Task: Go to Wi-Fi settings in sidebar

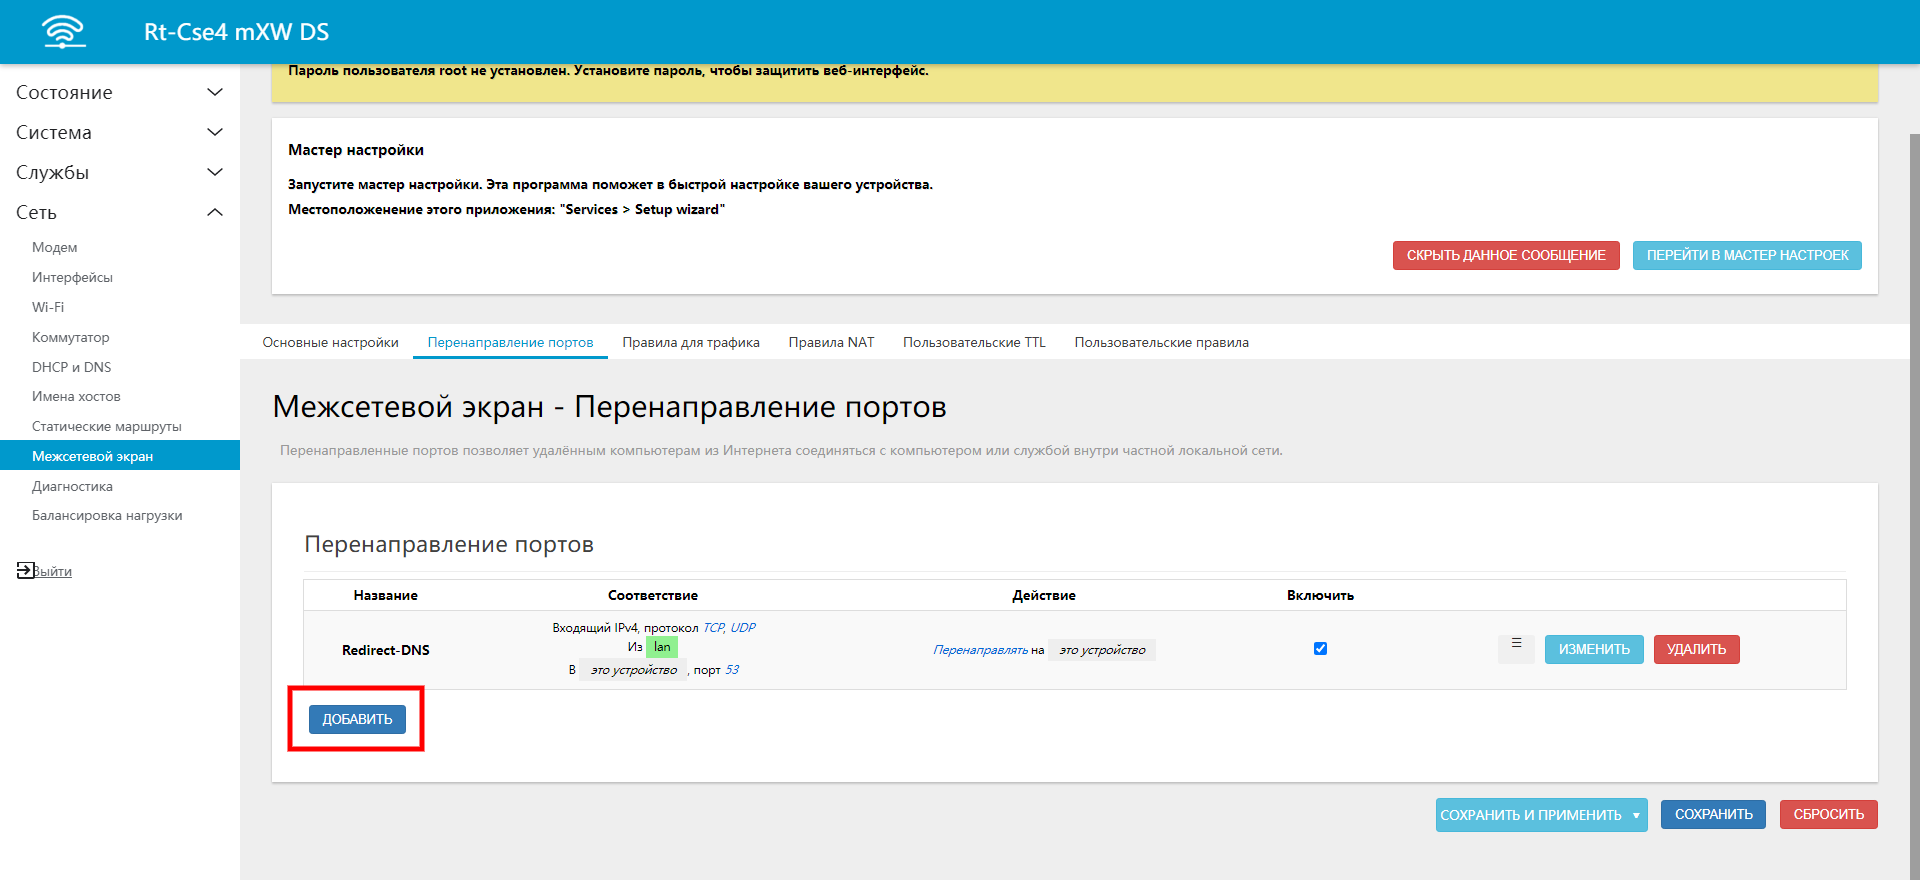Action: [x=48, y=307]
